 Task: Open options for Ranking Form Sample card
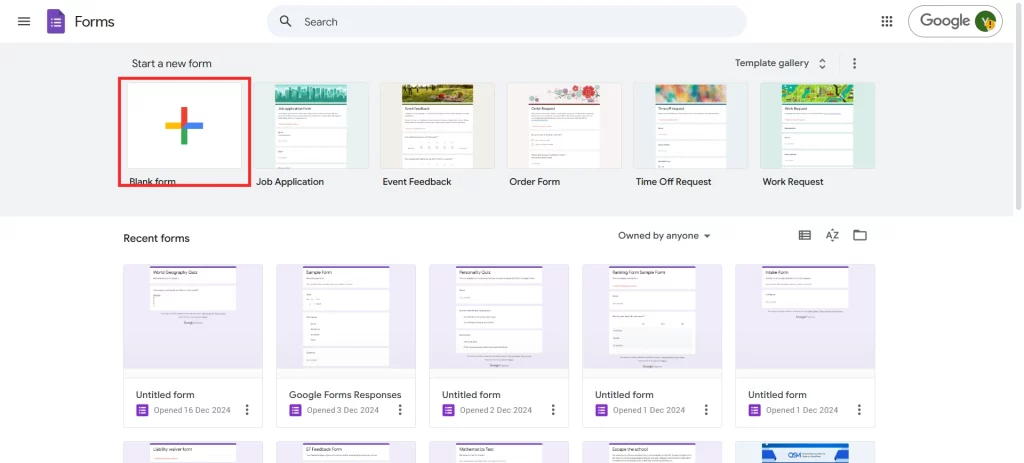[706, 410]
